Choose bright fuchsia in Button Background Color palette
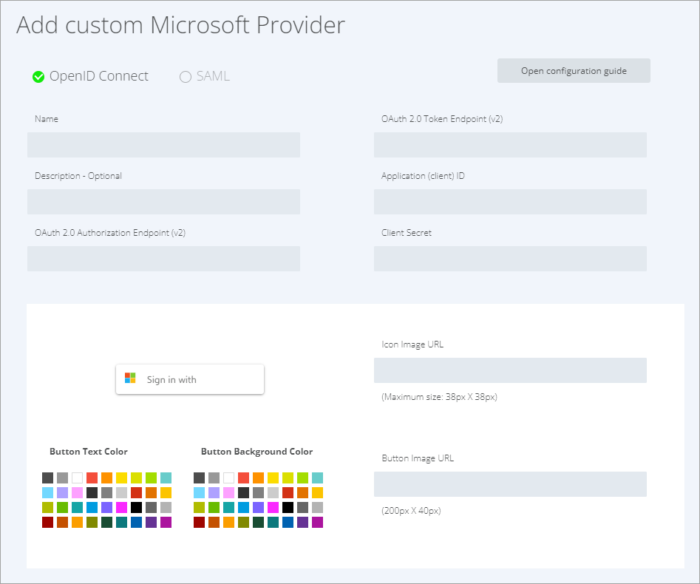Image resolution: width=700 pixels, height=584 pixels. [273, 507]
